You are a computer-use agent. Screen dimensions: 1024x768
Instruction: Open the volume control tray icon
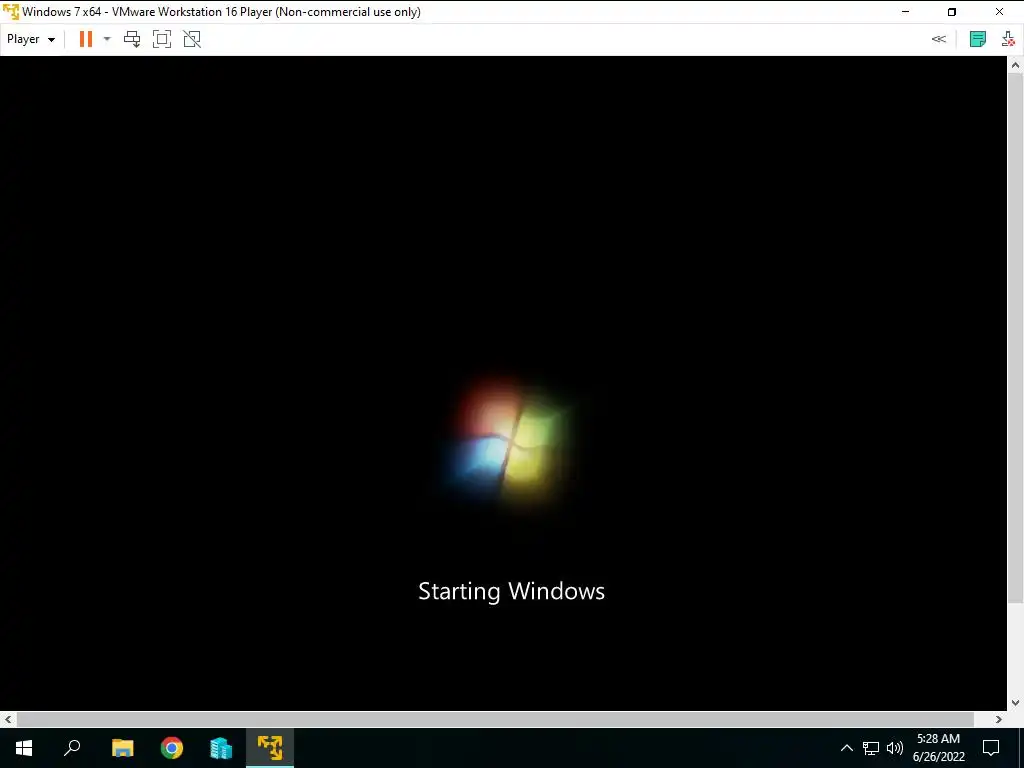coord(895,748)
